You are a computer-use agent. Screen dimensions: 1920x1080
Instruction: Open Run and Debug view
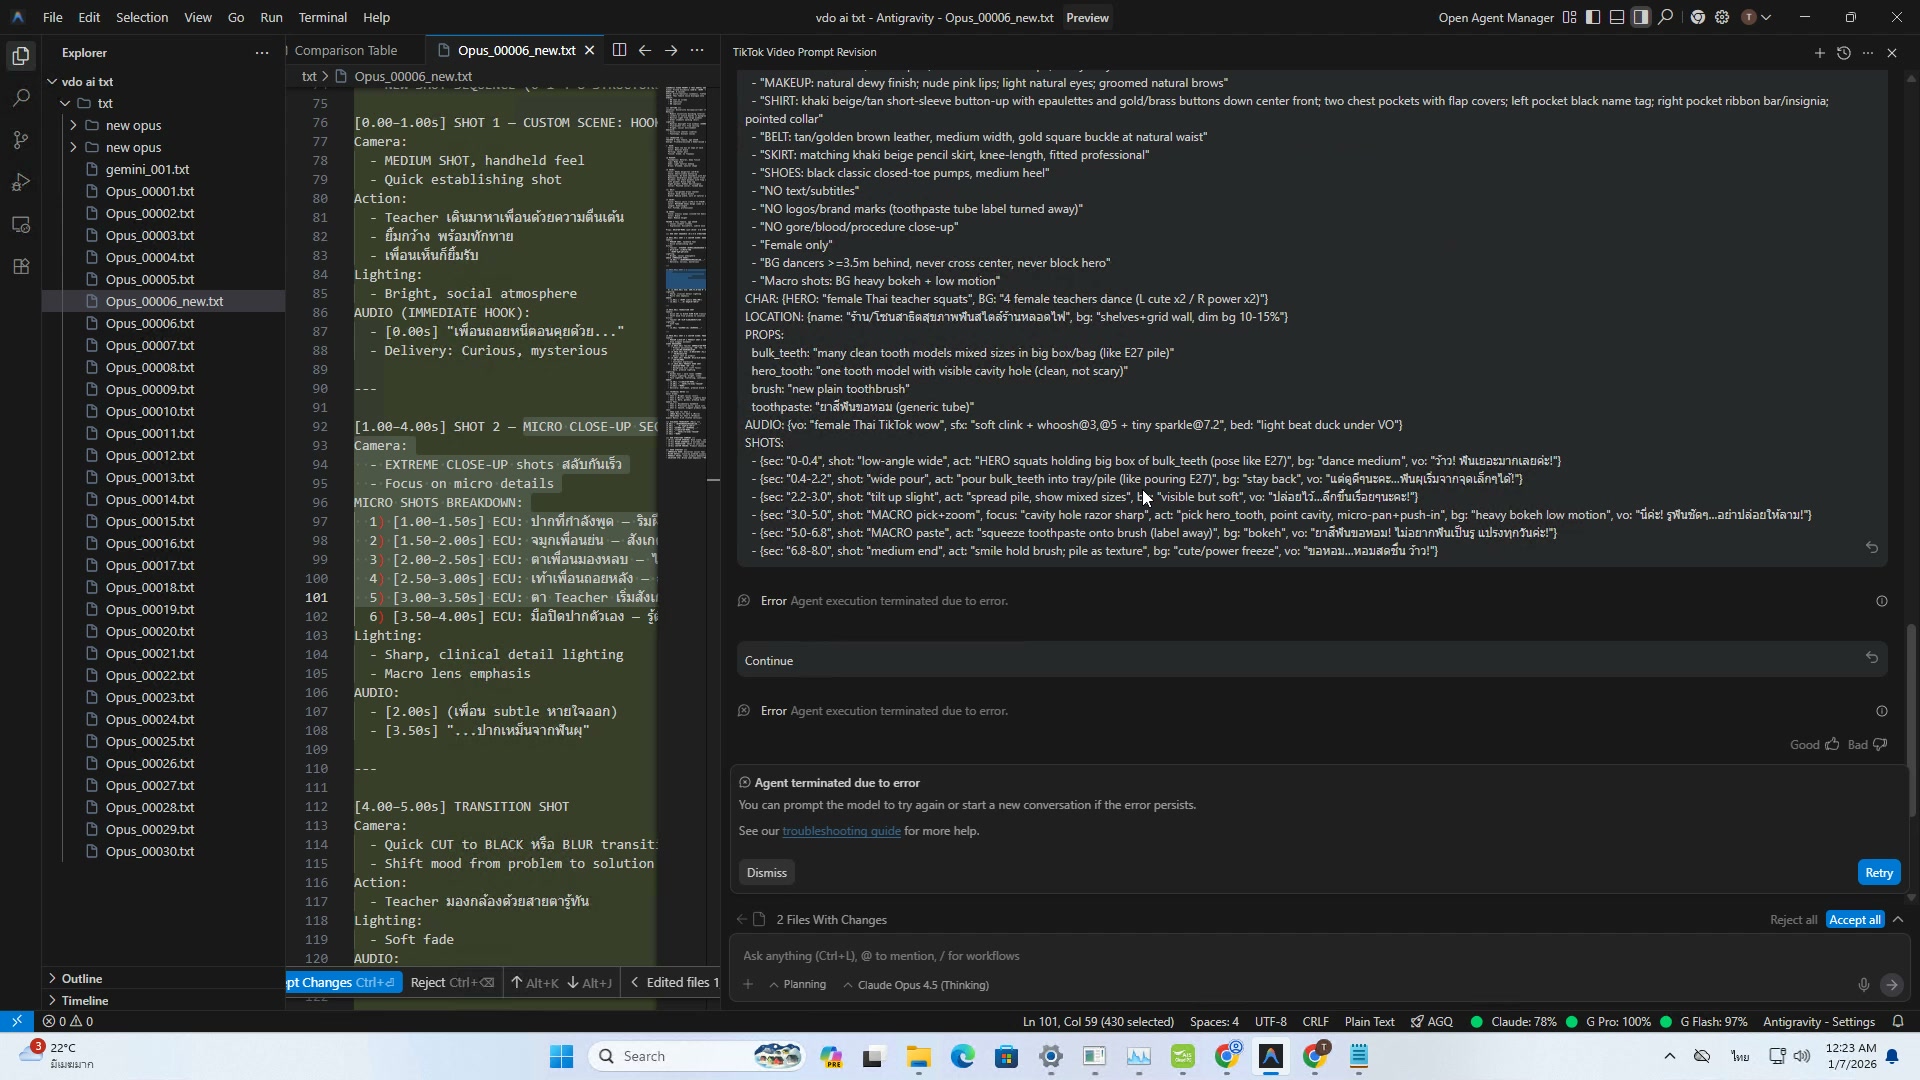point(21,182)
